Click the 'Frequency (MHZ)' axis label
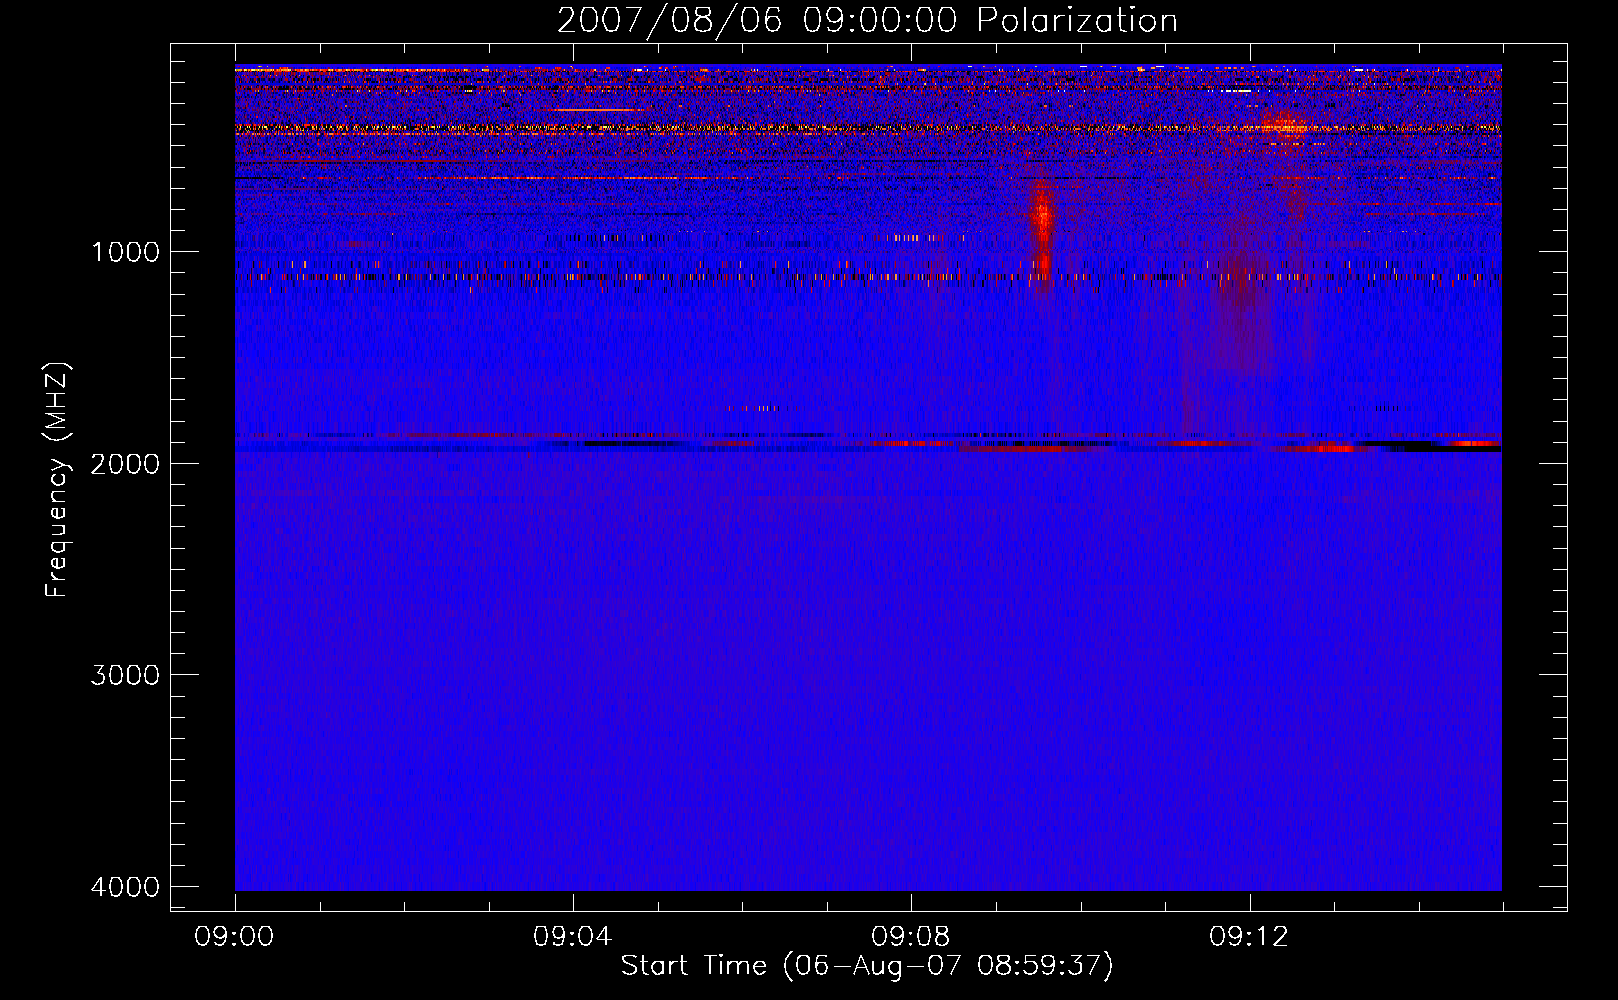Screen dimensions: 1618x1000 (x=57, y=480)
